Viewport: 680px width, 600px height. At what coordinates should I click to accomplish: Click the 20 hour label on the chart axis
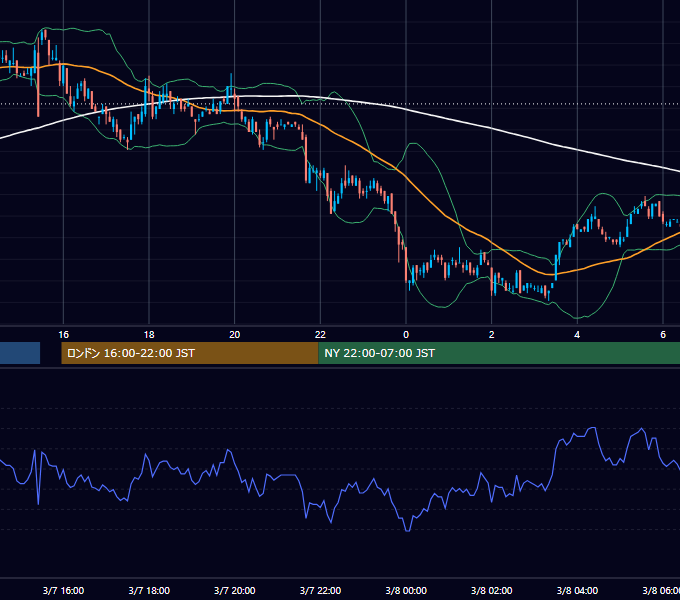pos(235,334)
